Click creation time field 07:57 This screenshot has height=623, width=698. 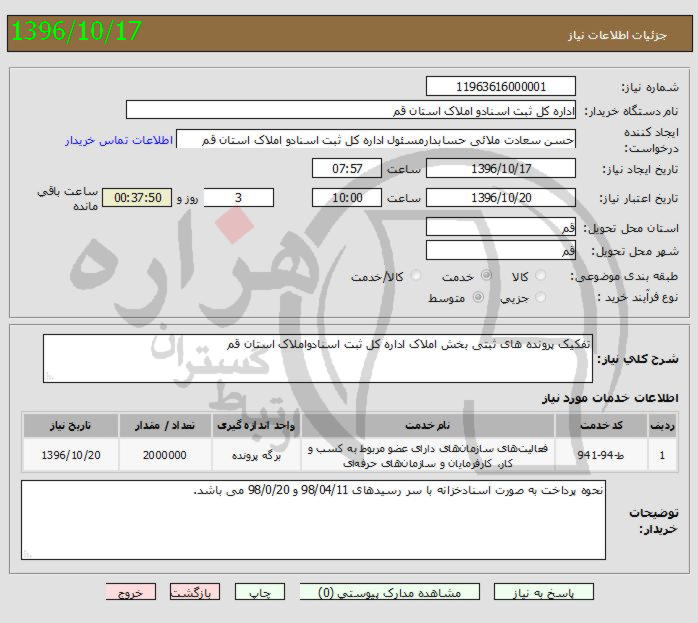pos(347,168)
